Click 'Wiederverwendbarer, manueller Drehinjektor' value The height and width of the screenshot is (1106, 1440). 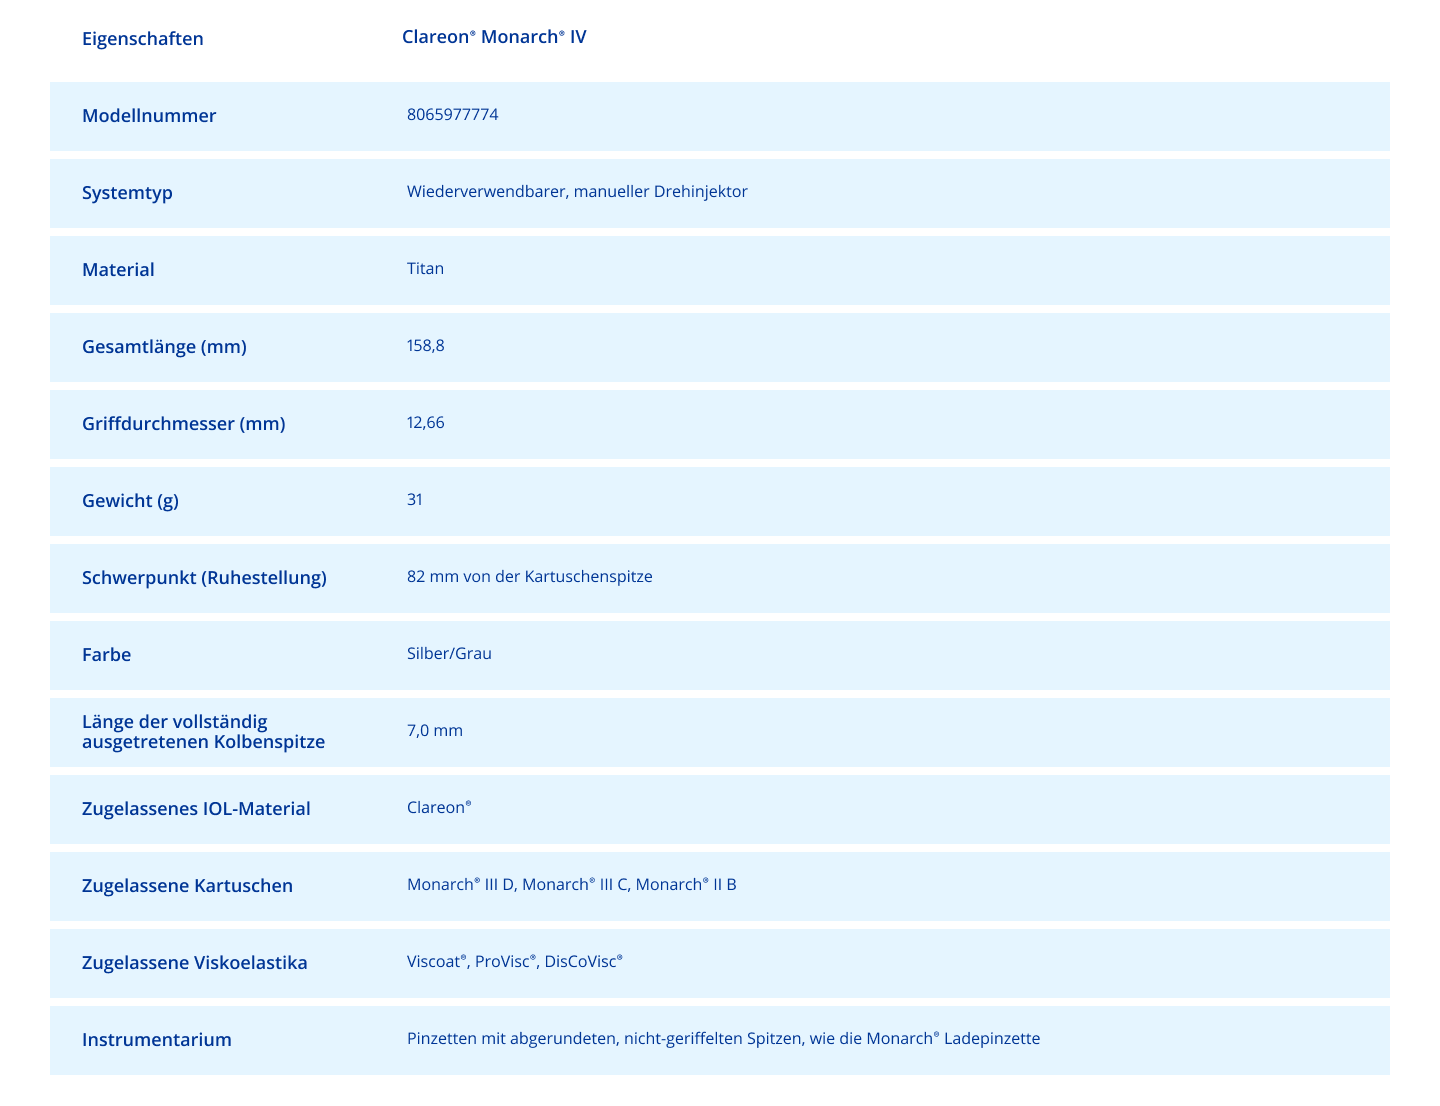point(577,192)
